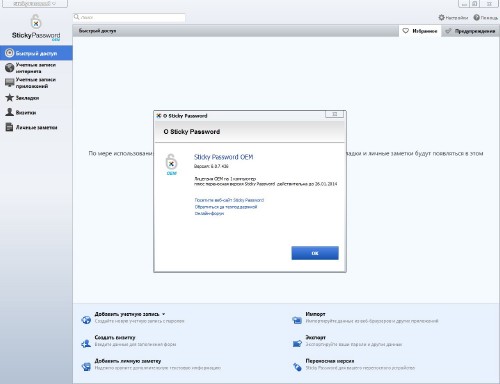The height and width of the screenshot is (384, 500).
Task: Open Bookmarks star icon in sidebar
Action: 9,98
